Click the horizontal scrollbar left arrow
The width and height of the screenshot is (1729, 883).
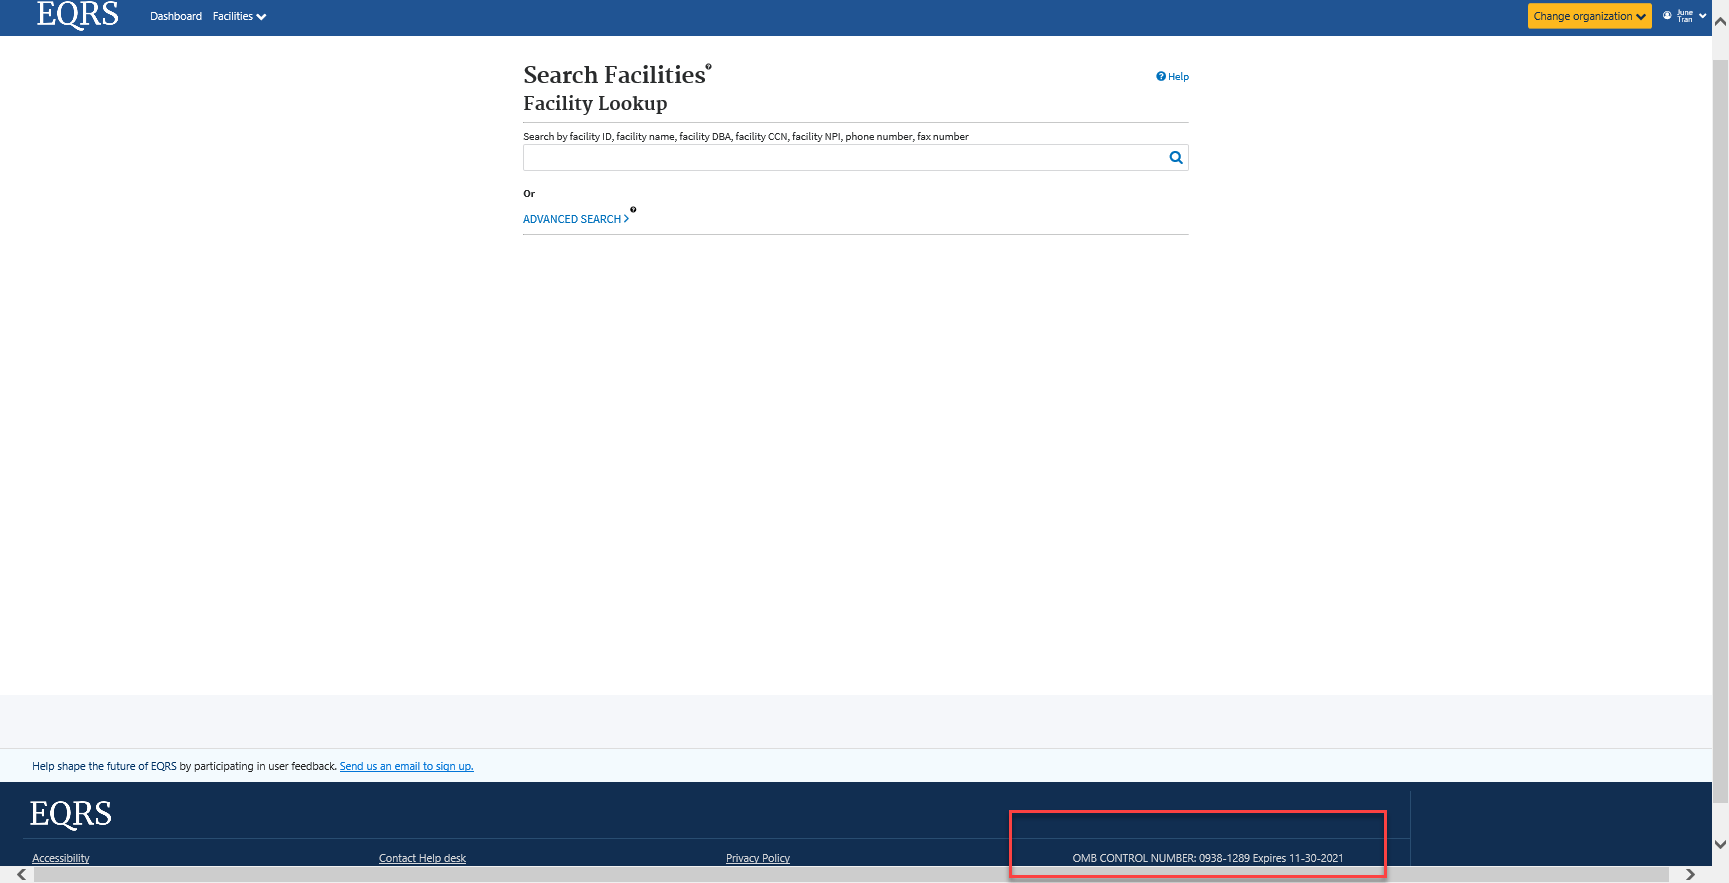coord(21,875)
